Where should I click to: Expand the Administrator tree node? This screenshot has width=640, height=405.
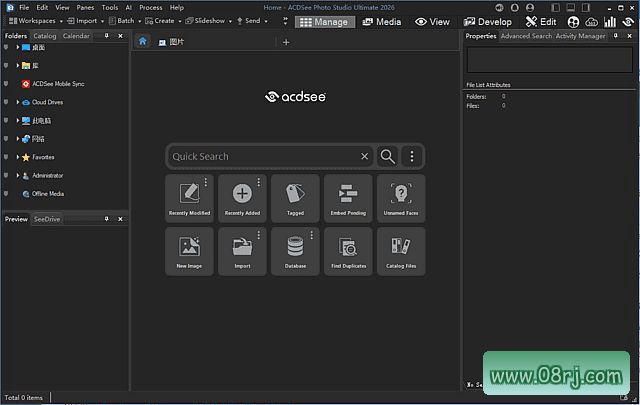18,175
